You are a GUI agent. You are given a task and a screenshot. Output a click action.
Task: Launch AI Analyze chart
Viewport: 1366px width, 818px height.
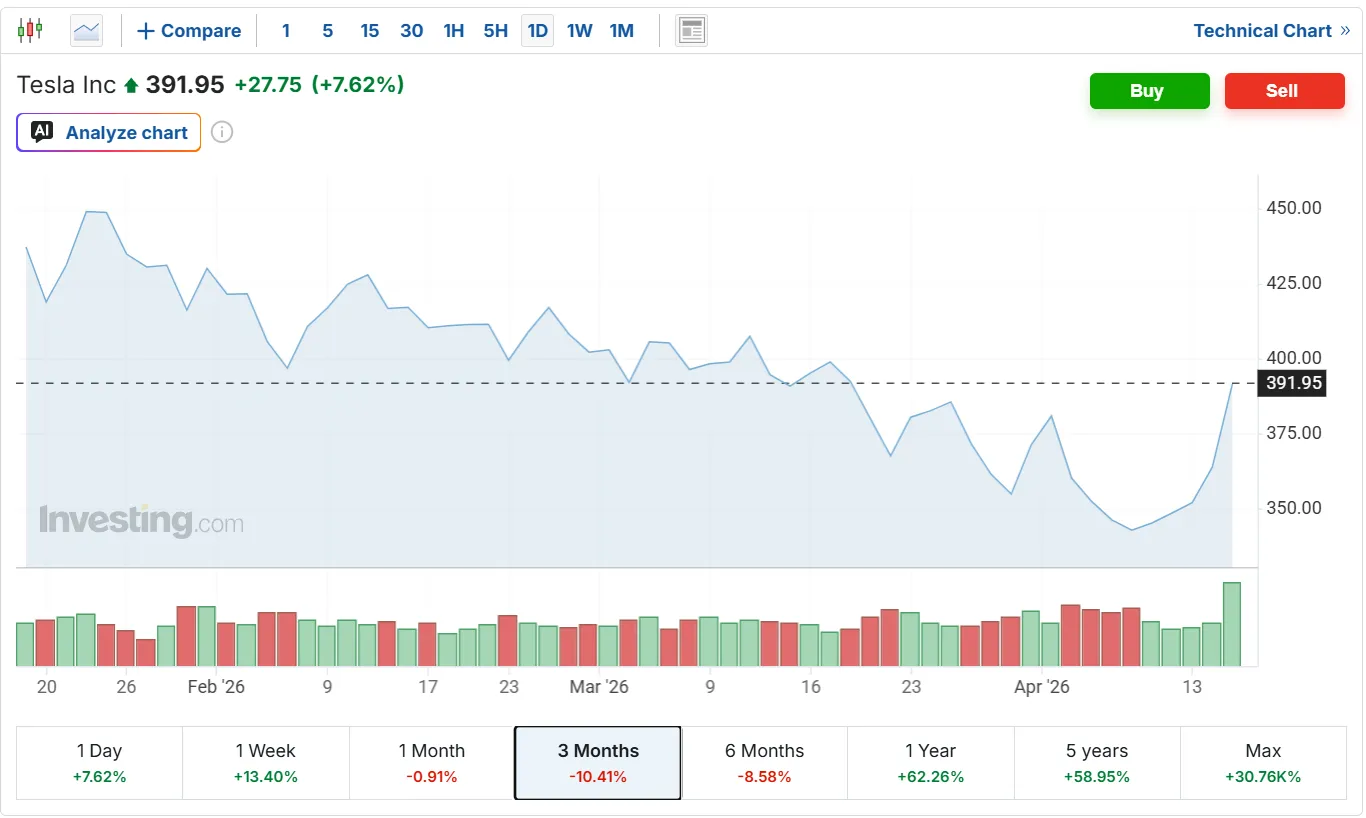click(x=109, y=132)
